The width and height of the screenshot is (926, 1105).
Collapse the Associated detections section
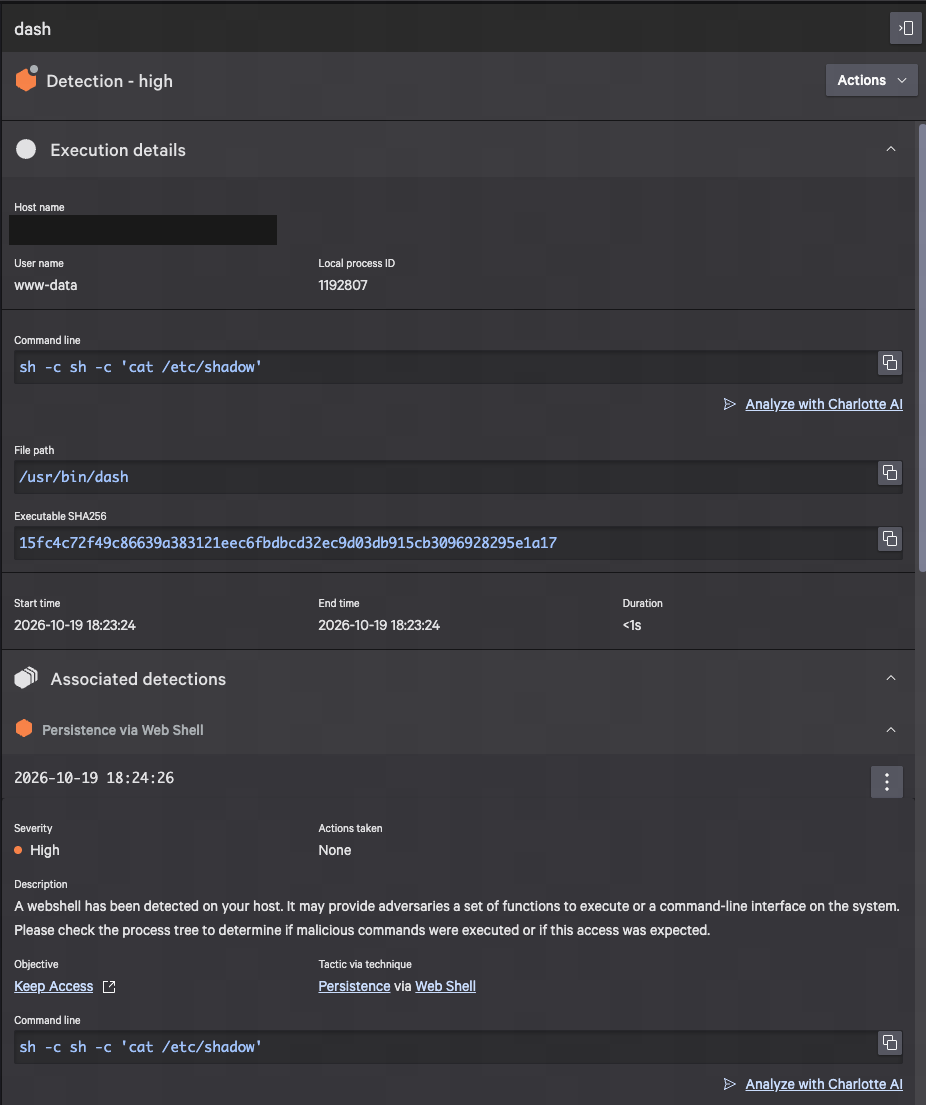(x=891, y=678)
